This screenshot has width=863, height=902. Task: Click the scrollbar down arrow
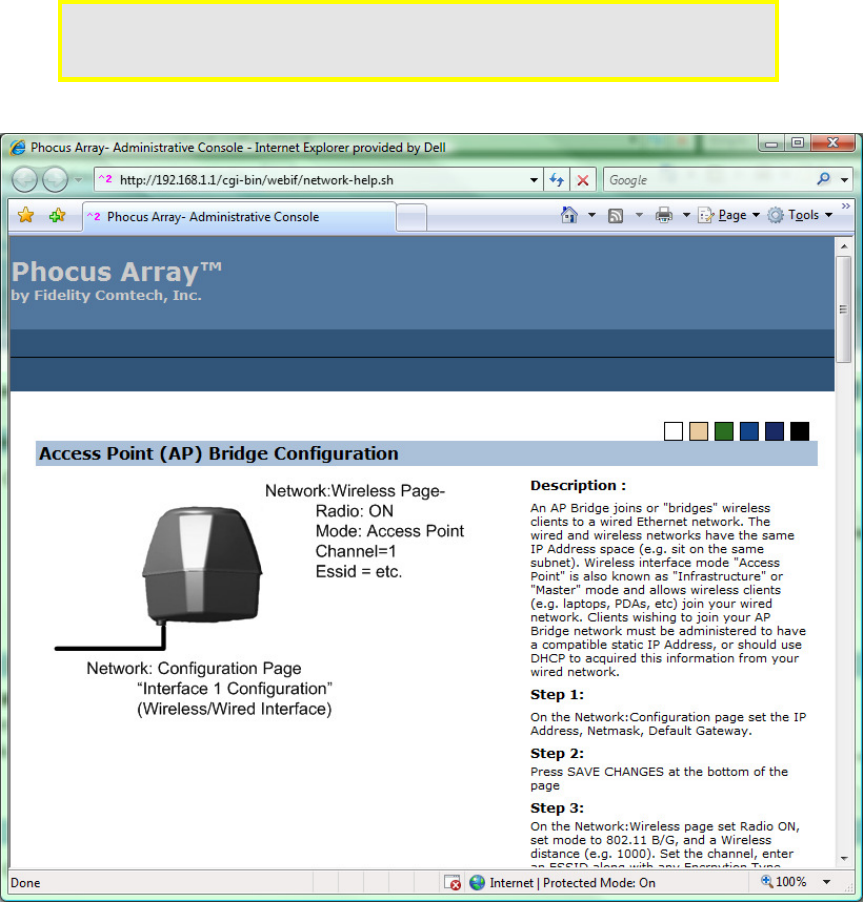pyautogui.click(x=844, y=858)
